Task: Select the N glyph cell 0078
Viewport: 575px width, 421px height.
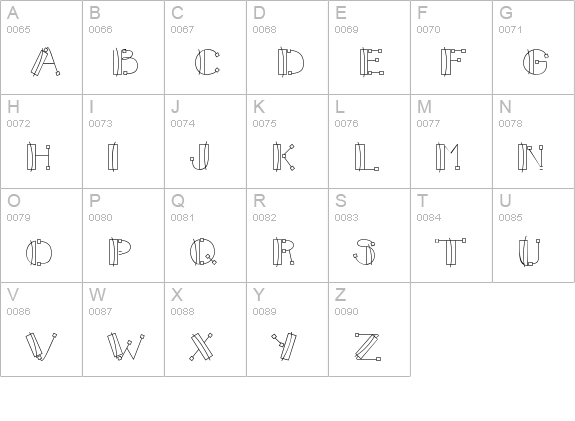Action: pos(534,142)
